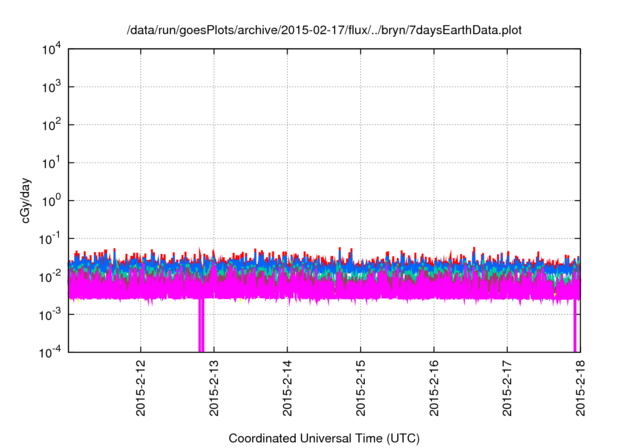Click the 10^-2 y-axis tick label
This screenshot has width=640, height=448.
pyautogui.click(x=50, y=276)
